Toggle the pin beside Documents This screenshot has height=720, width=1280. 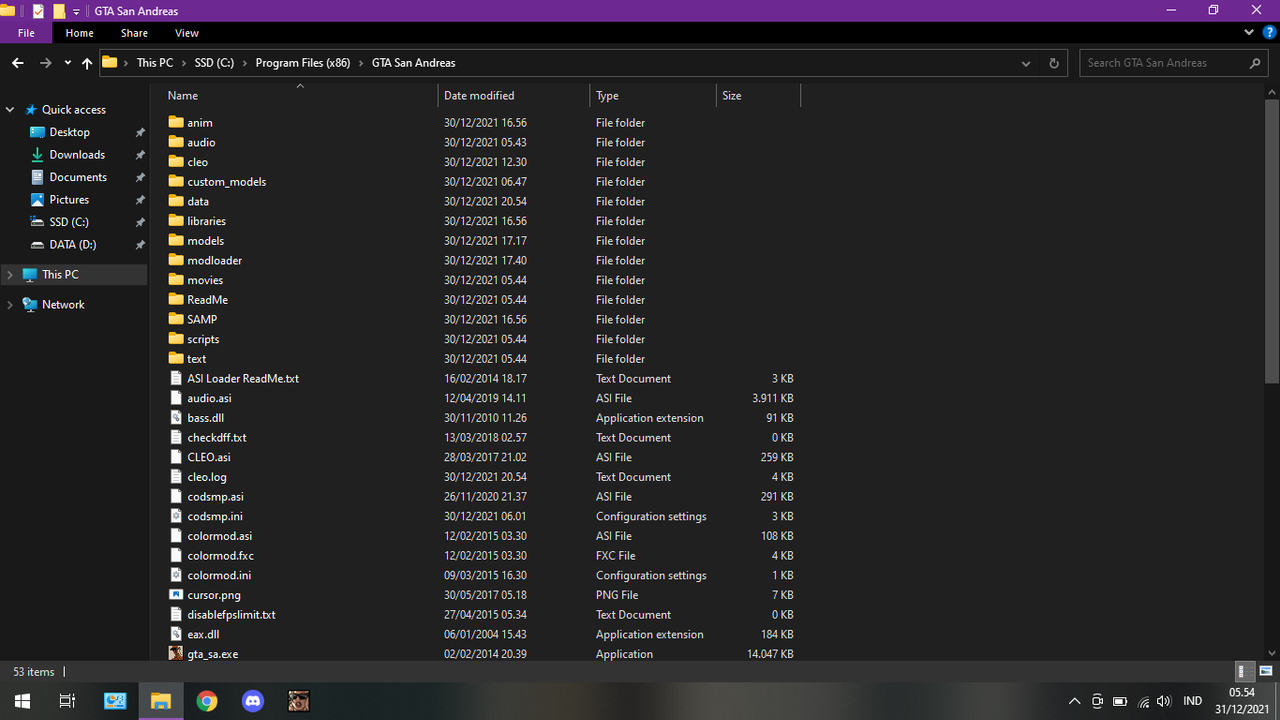140,177
